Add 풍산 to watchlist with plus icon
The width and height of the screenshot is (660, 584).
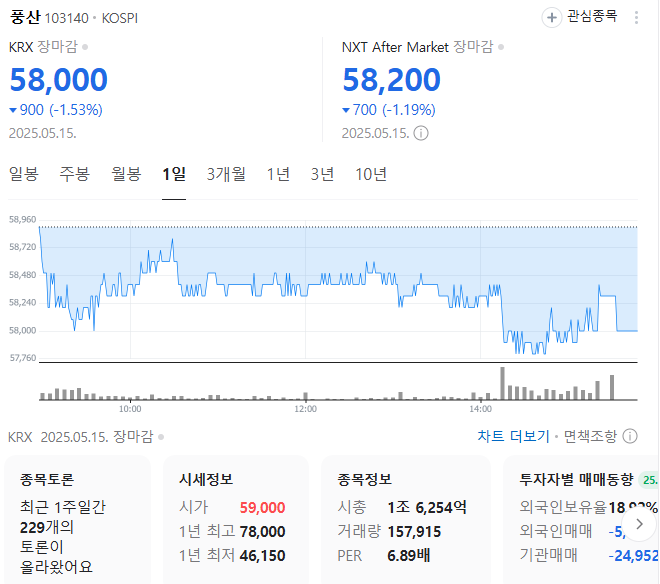(x=551, y=18)
